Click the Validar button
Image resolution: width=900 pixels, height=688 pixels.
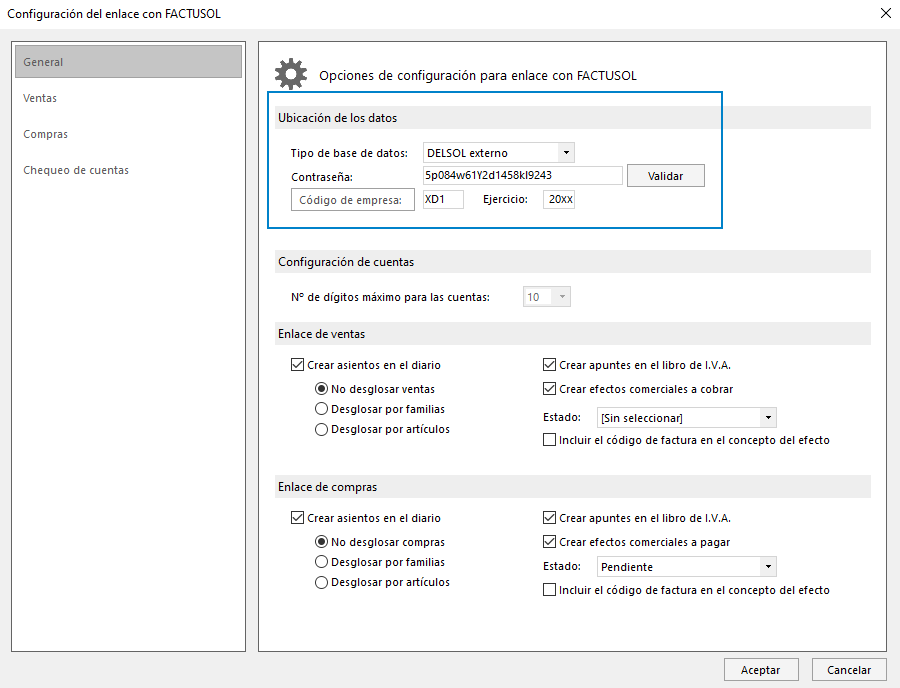tap(666, 176)
